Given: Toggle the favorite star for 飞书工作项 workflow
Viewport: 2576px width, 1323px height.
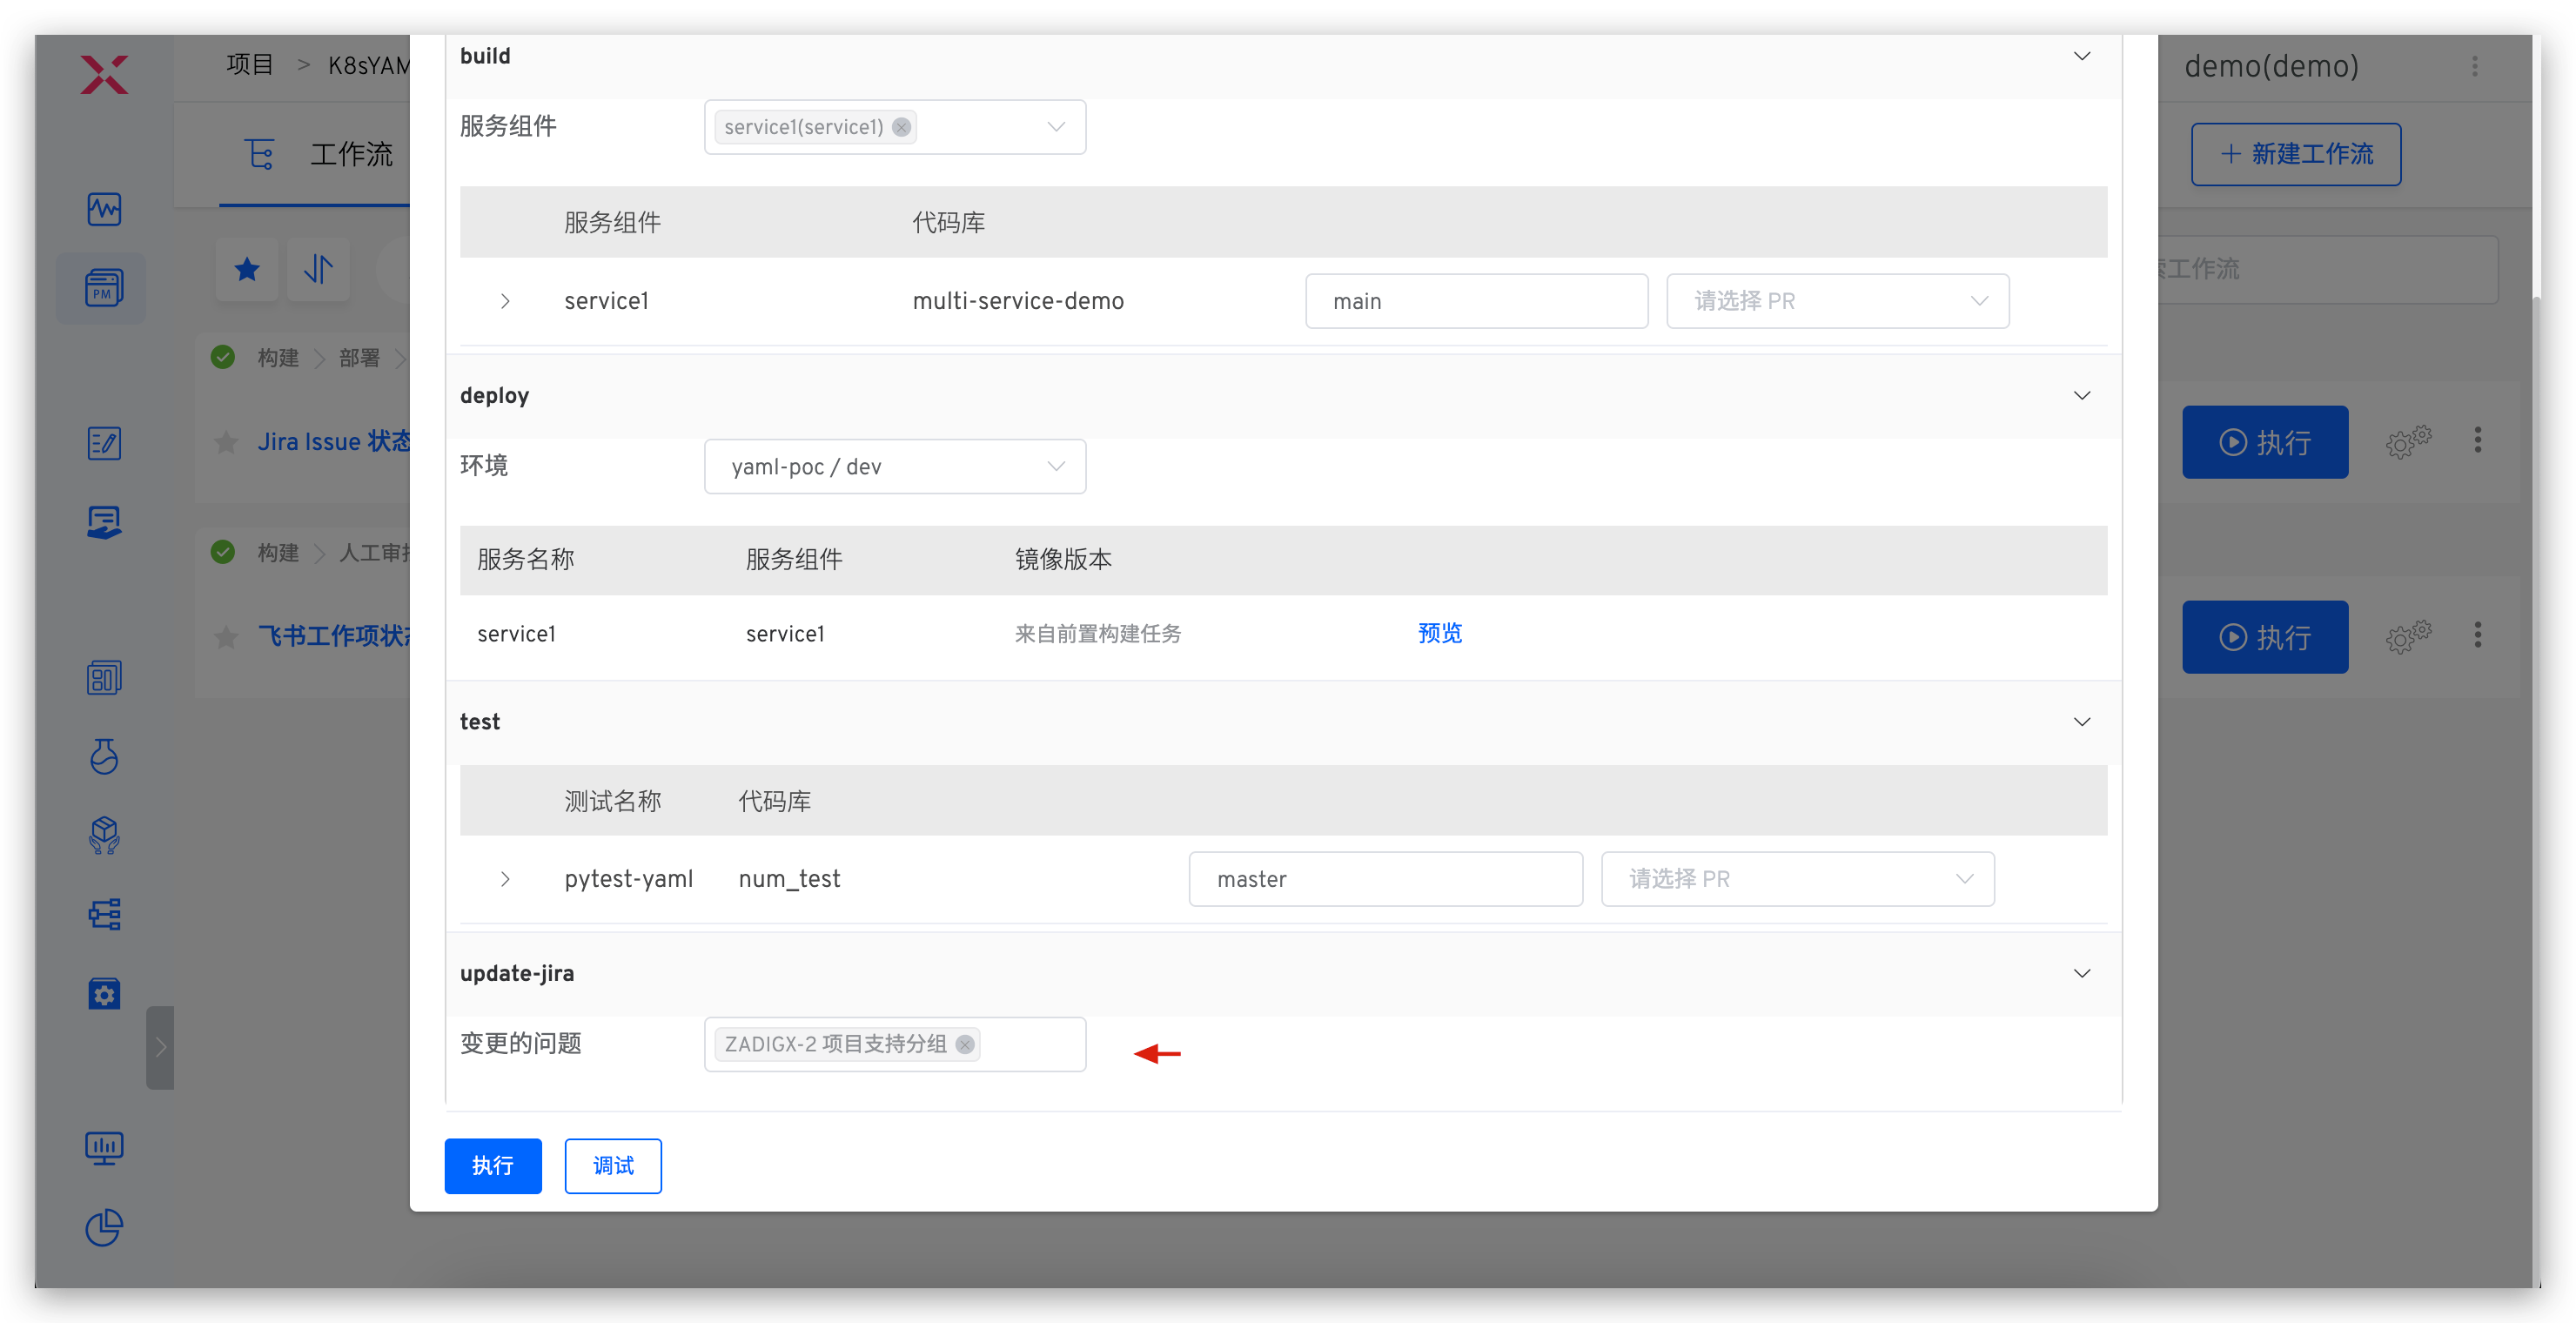Looking at the screenshot, I should click(226, 636).
